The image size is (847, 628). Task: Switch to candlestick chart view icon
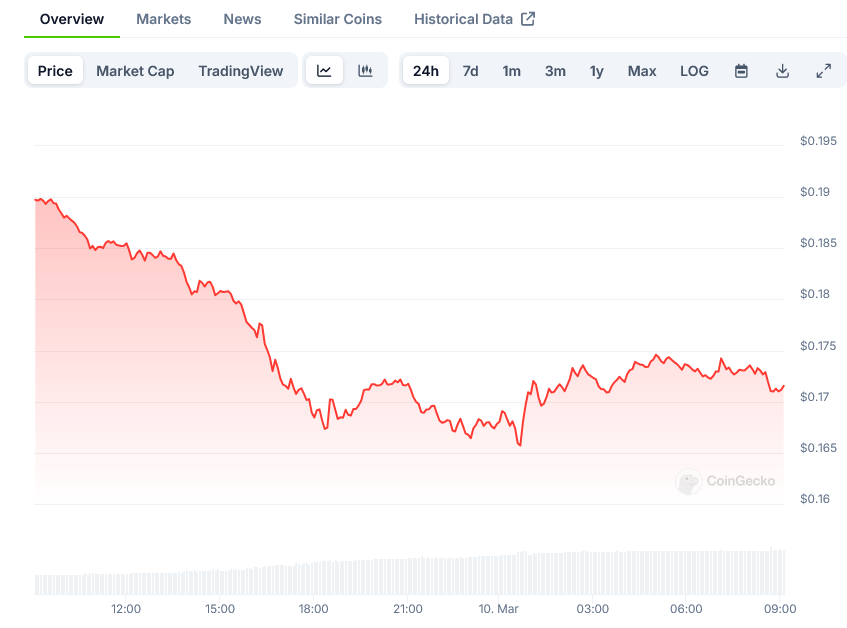[x=365, y=71]
